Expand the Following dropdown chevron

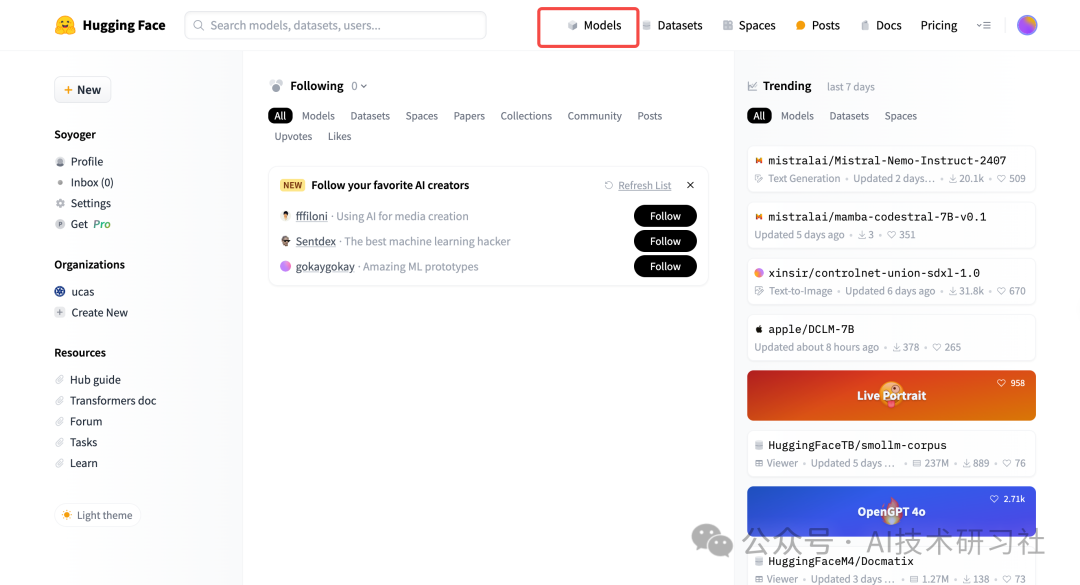click(x=364, y=87)
